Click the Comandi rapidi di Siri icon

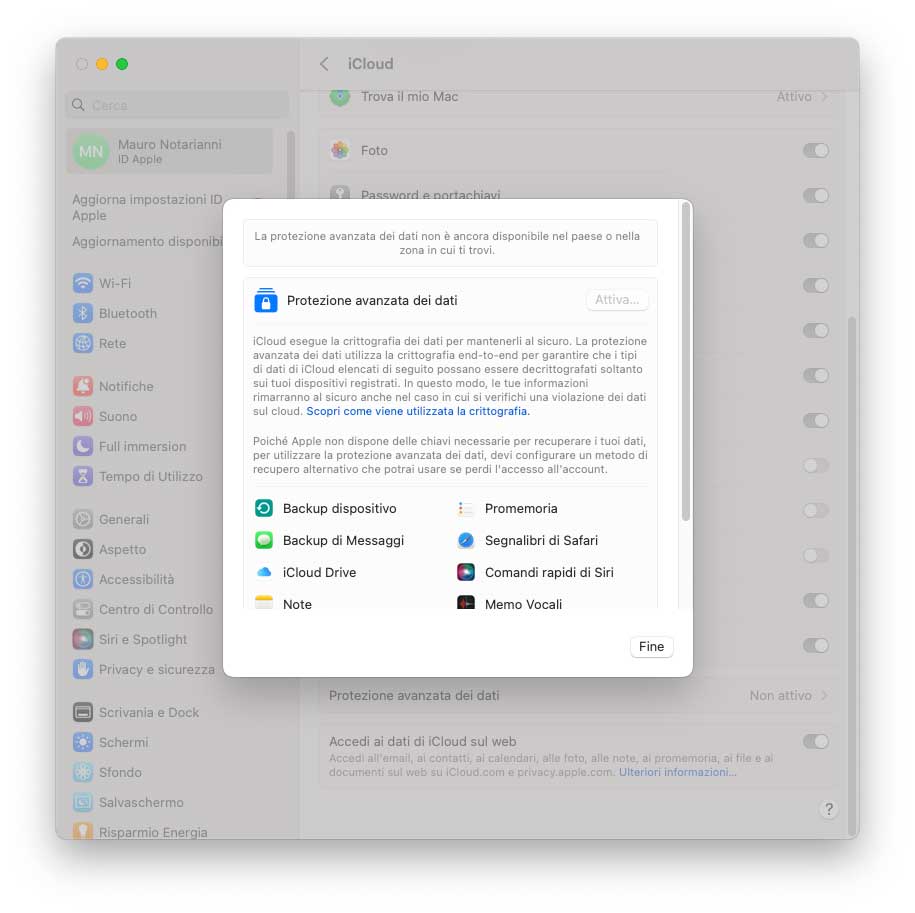pyautogui.click(x=466, y=572)
